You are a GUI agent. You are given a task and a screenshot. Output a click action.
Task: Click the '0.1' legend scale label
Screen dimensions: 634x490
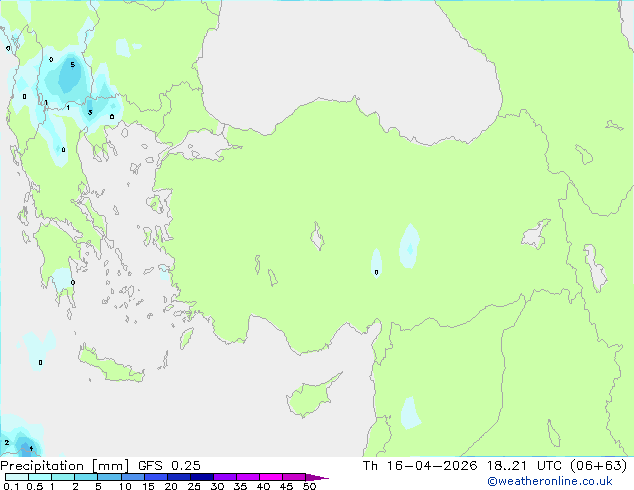[11, 486]
